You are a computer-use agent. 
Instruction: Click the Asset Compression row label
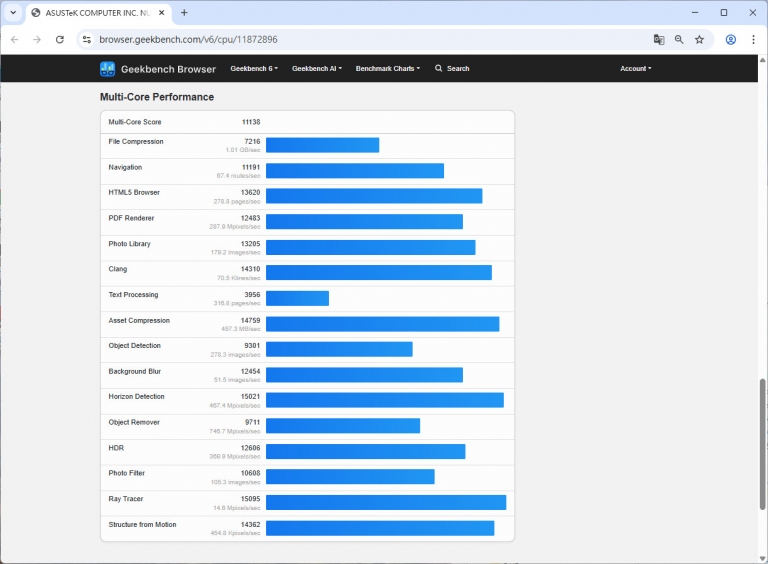click(139, 320)
